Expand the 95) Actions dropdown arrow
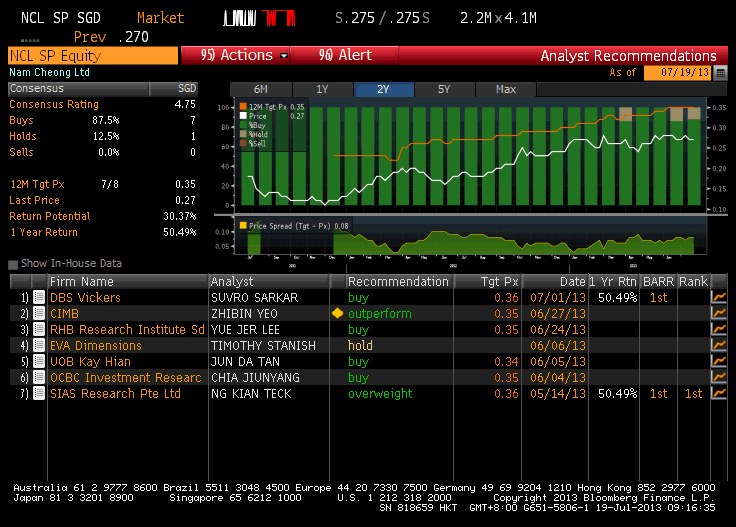This screenshot has height=527, width=736. click(x=284, y=56)
